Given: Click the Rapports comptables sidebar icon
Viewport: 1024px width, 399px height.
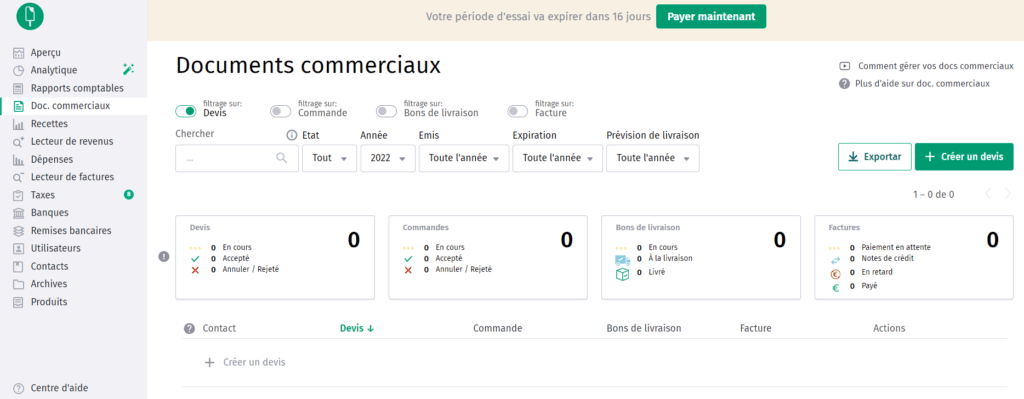Looking at the screenshot, I should (x=18, y=88).
